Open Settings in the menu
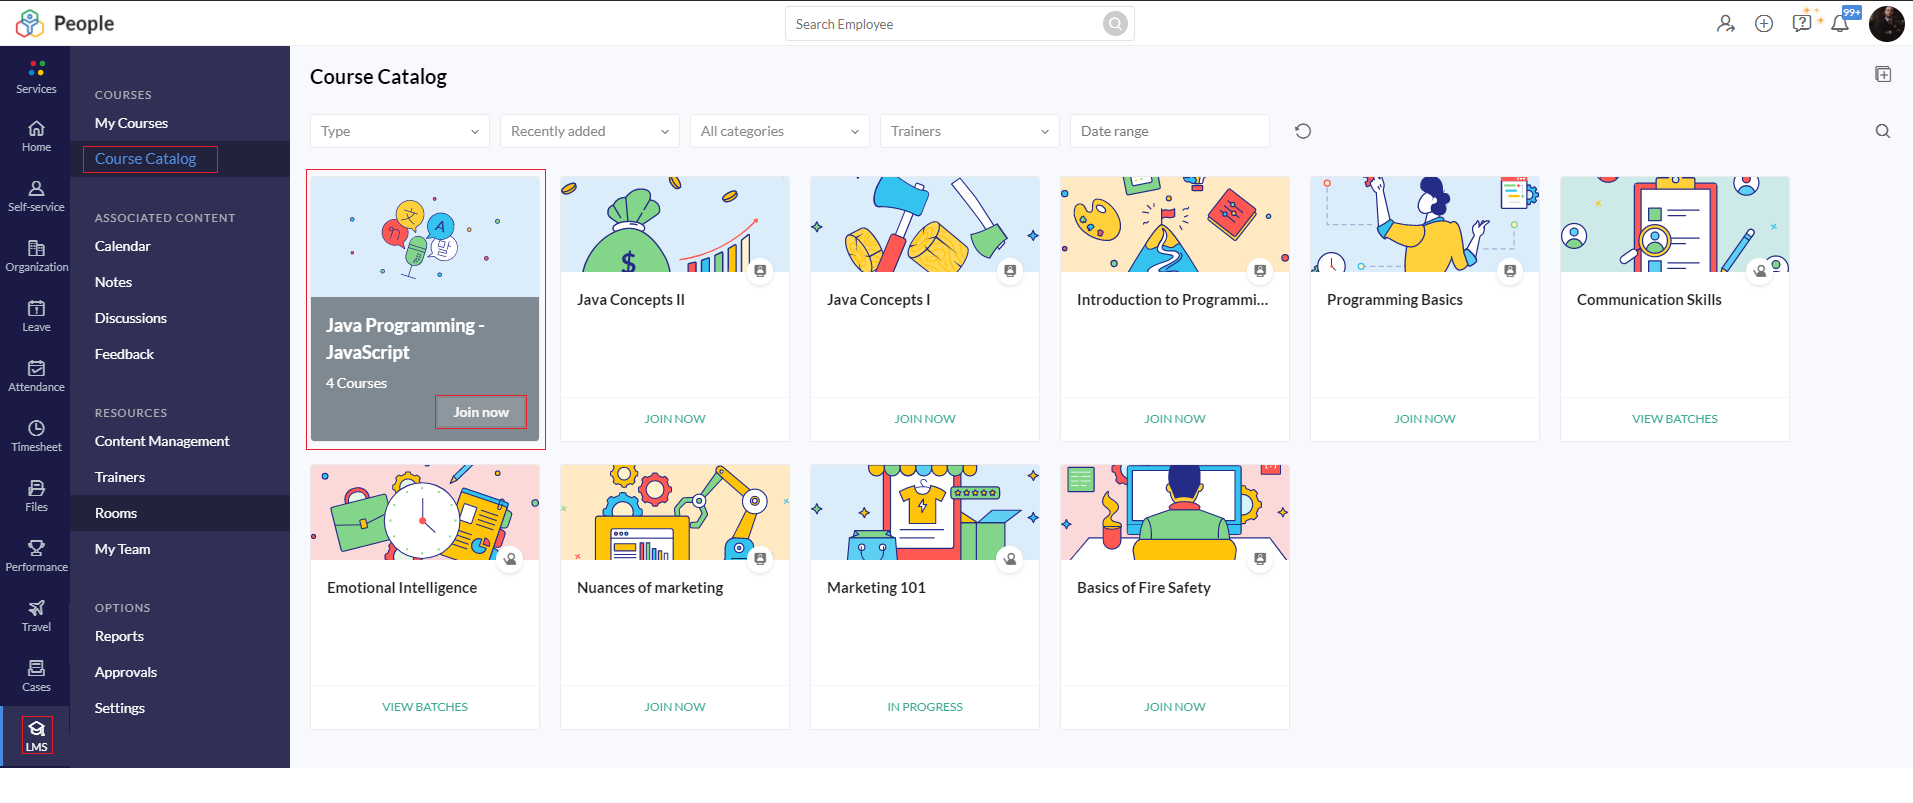The width and height of the screenshot is (1913, 803). (120, 708)
